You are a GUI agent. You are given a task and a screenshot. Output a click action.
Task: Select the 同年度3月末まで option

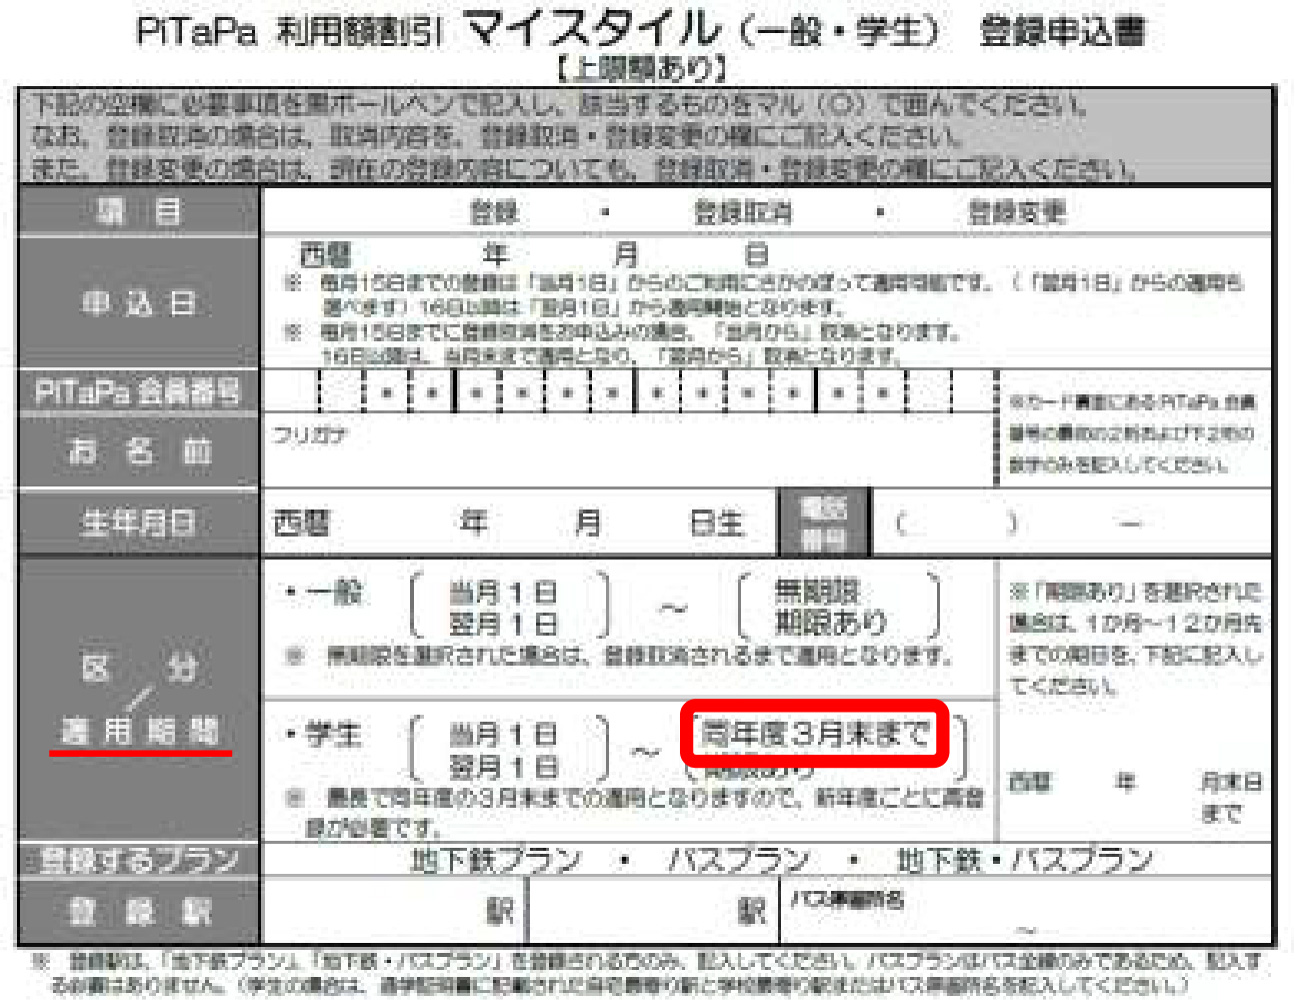815,734
